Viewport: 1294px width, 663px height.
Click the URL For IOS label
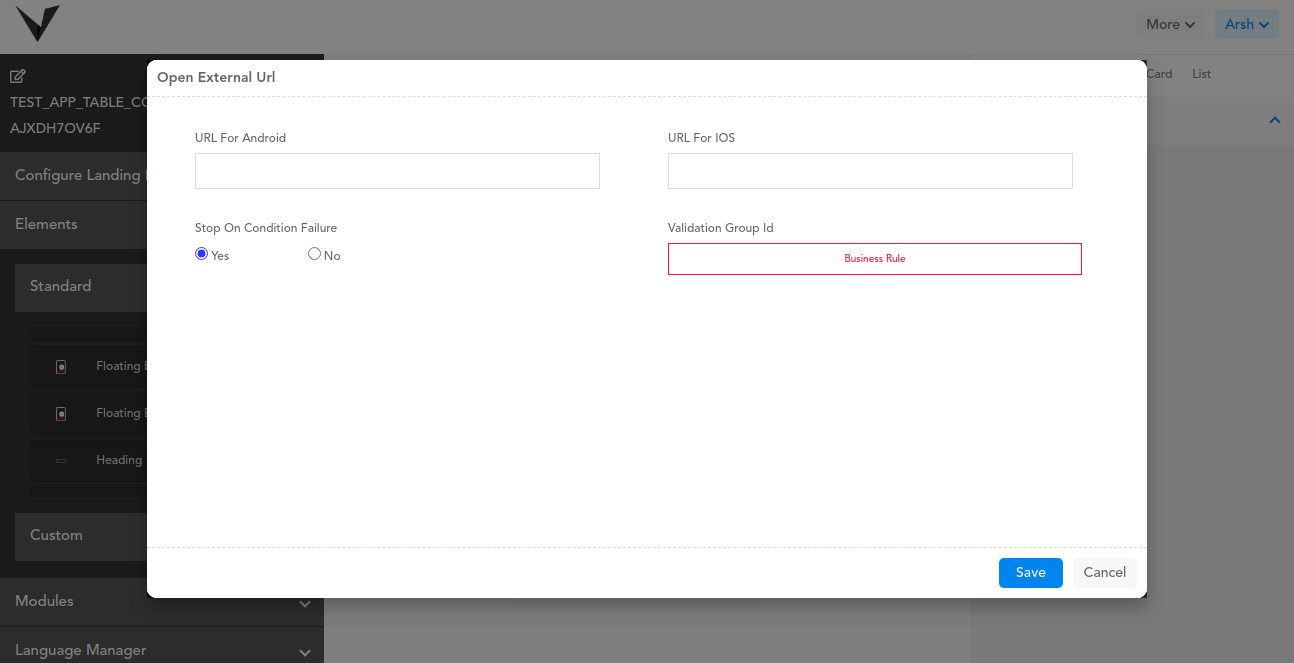[x=701, y=138]
